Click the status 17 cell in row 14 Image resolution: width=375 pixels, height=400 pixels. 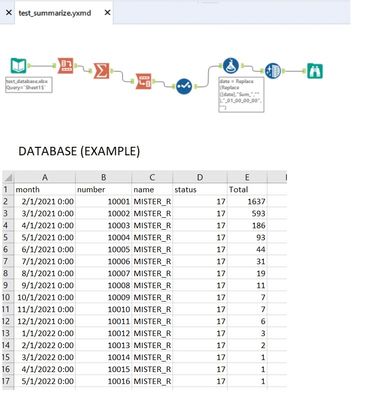(200, 345)
